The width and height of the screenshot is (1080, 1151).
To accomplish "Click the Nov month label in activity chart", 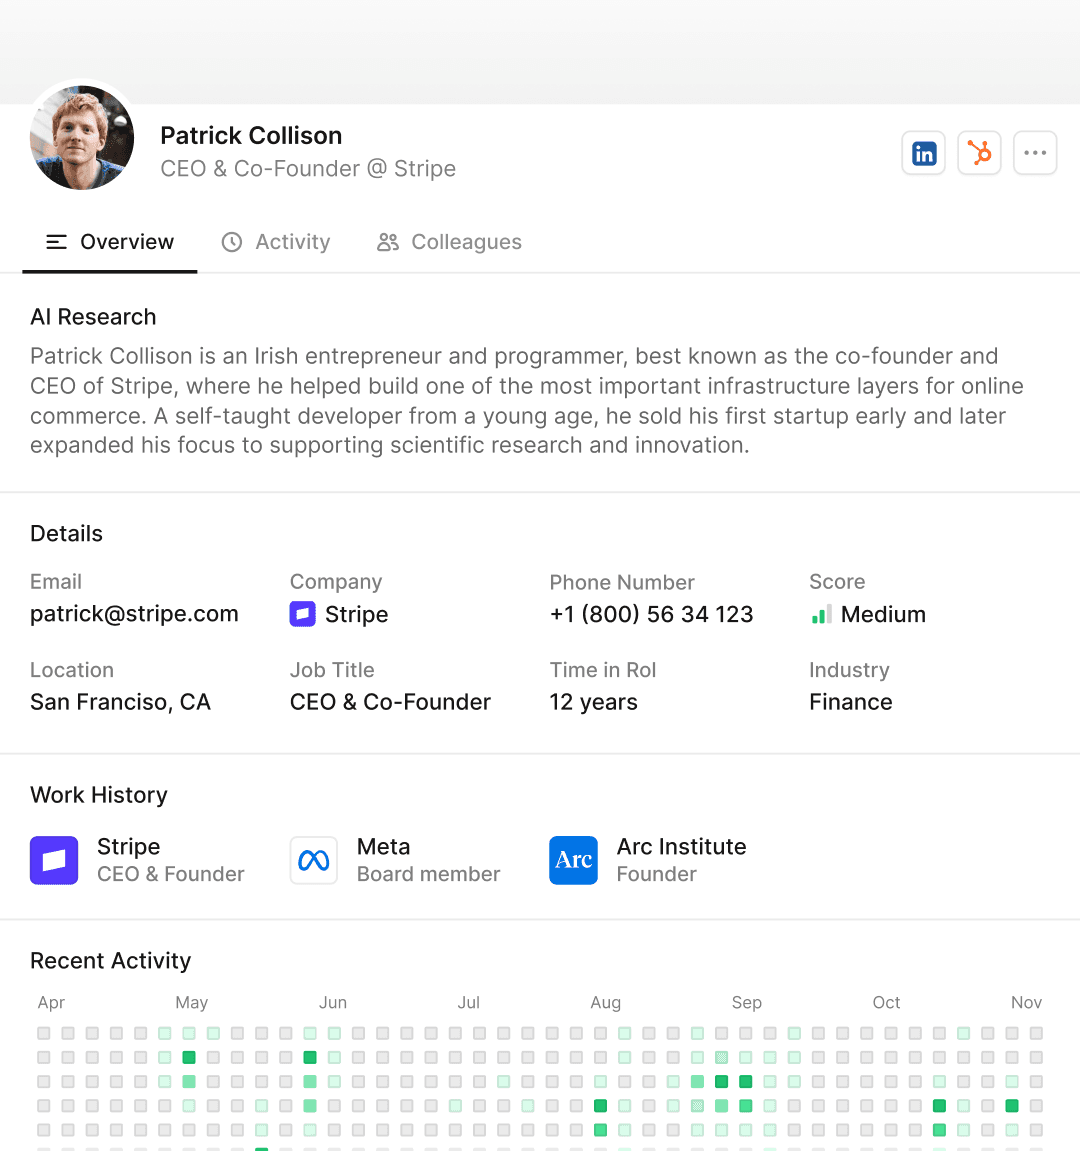I will (x=1026, y=1003).
